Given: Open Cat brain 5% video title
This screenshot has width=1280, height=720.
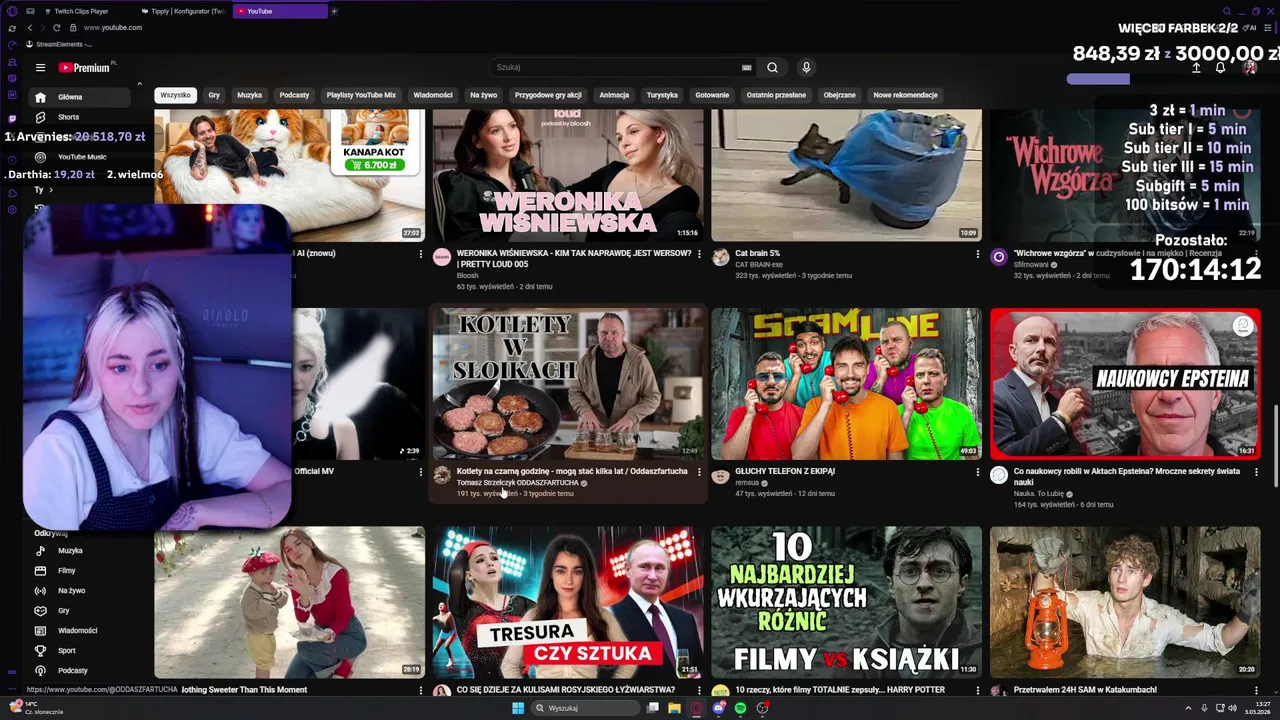Looking at the screenshot, I should tap(757, 254).
